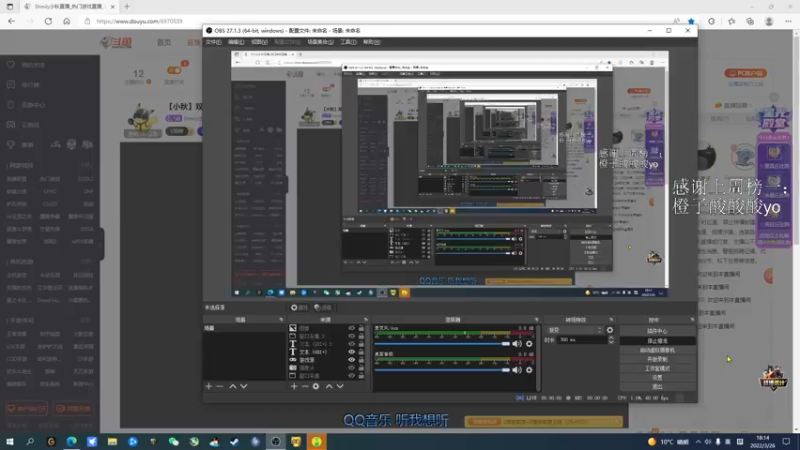Screen dimensions: 800x450
Task: Lock the Text (GDI+) source row
Action: coord(361,352)
